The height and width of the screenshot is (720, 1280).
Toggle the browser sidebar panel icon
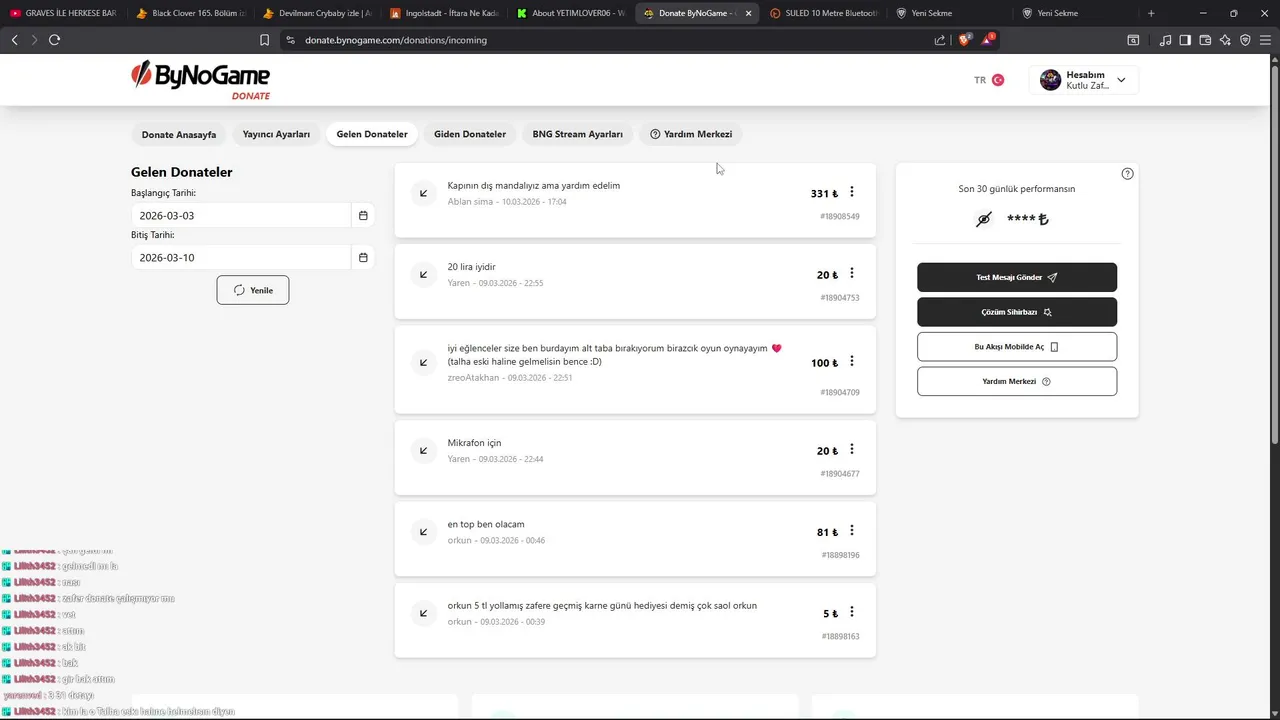point(1185,40)
